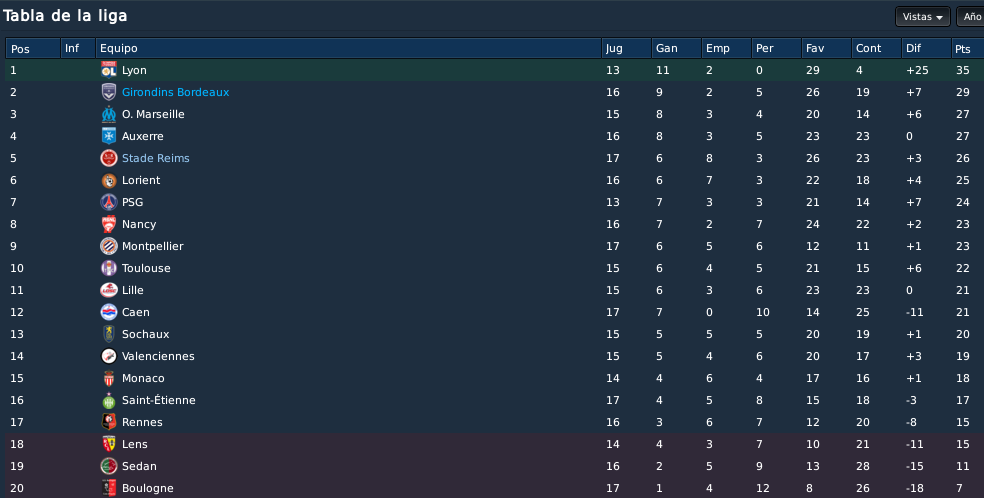
Task: Open the Stade Reims team link
Action: (x=156, y=158)
